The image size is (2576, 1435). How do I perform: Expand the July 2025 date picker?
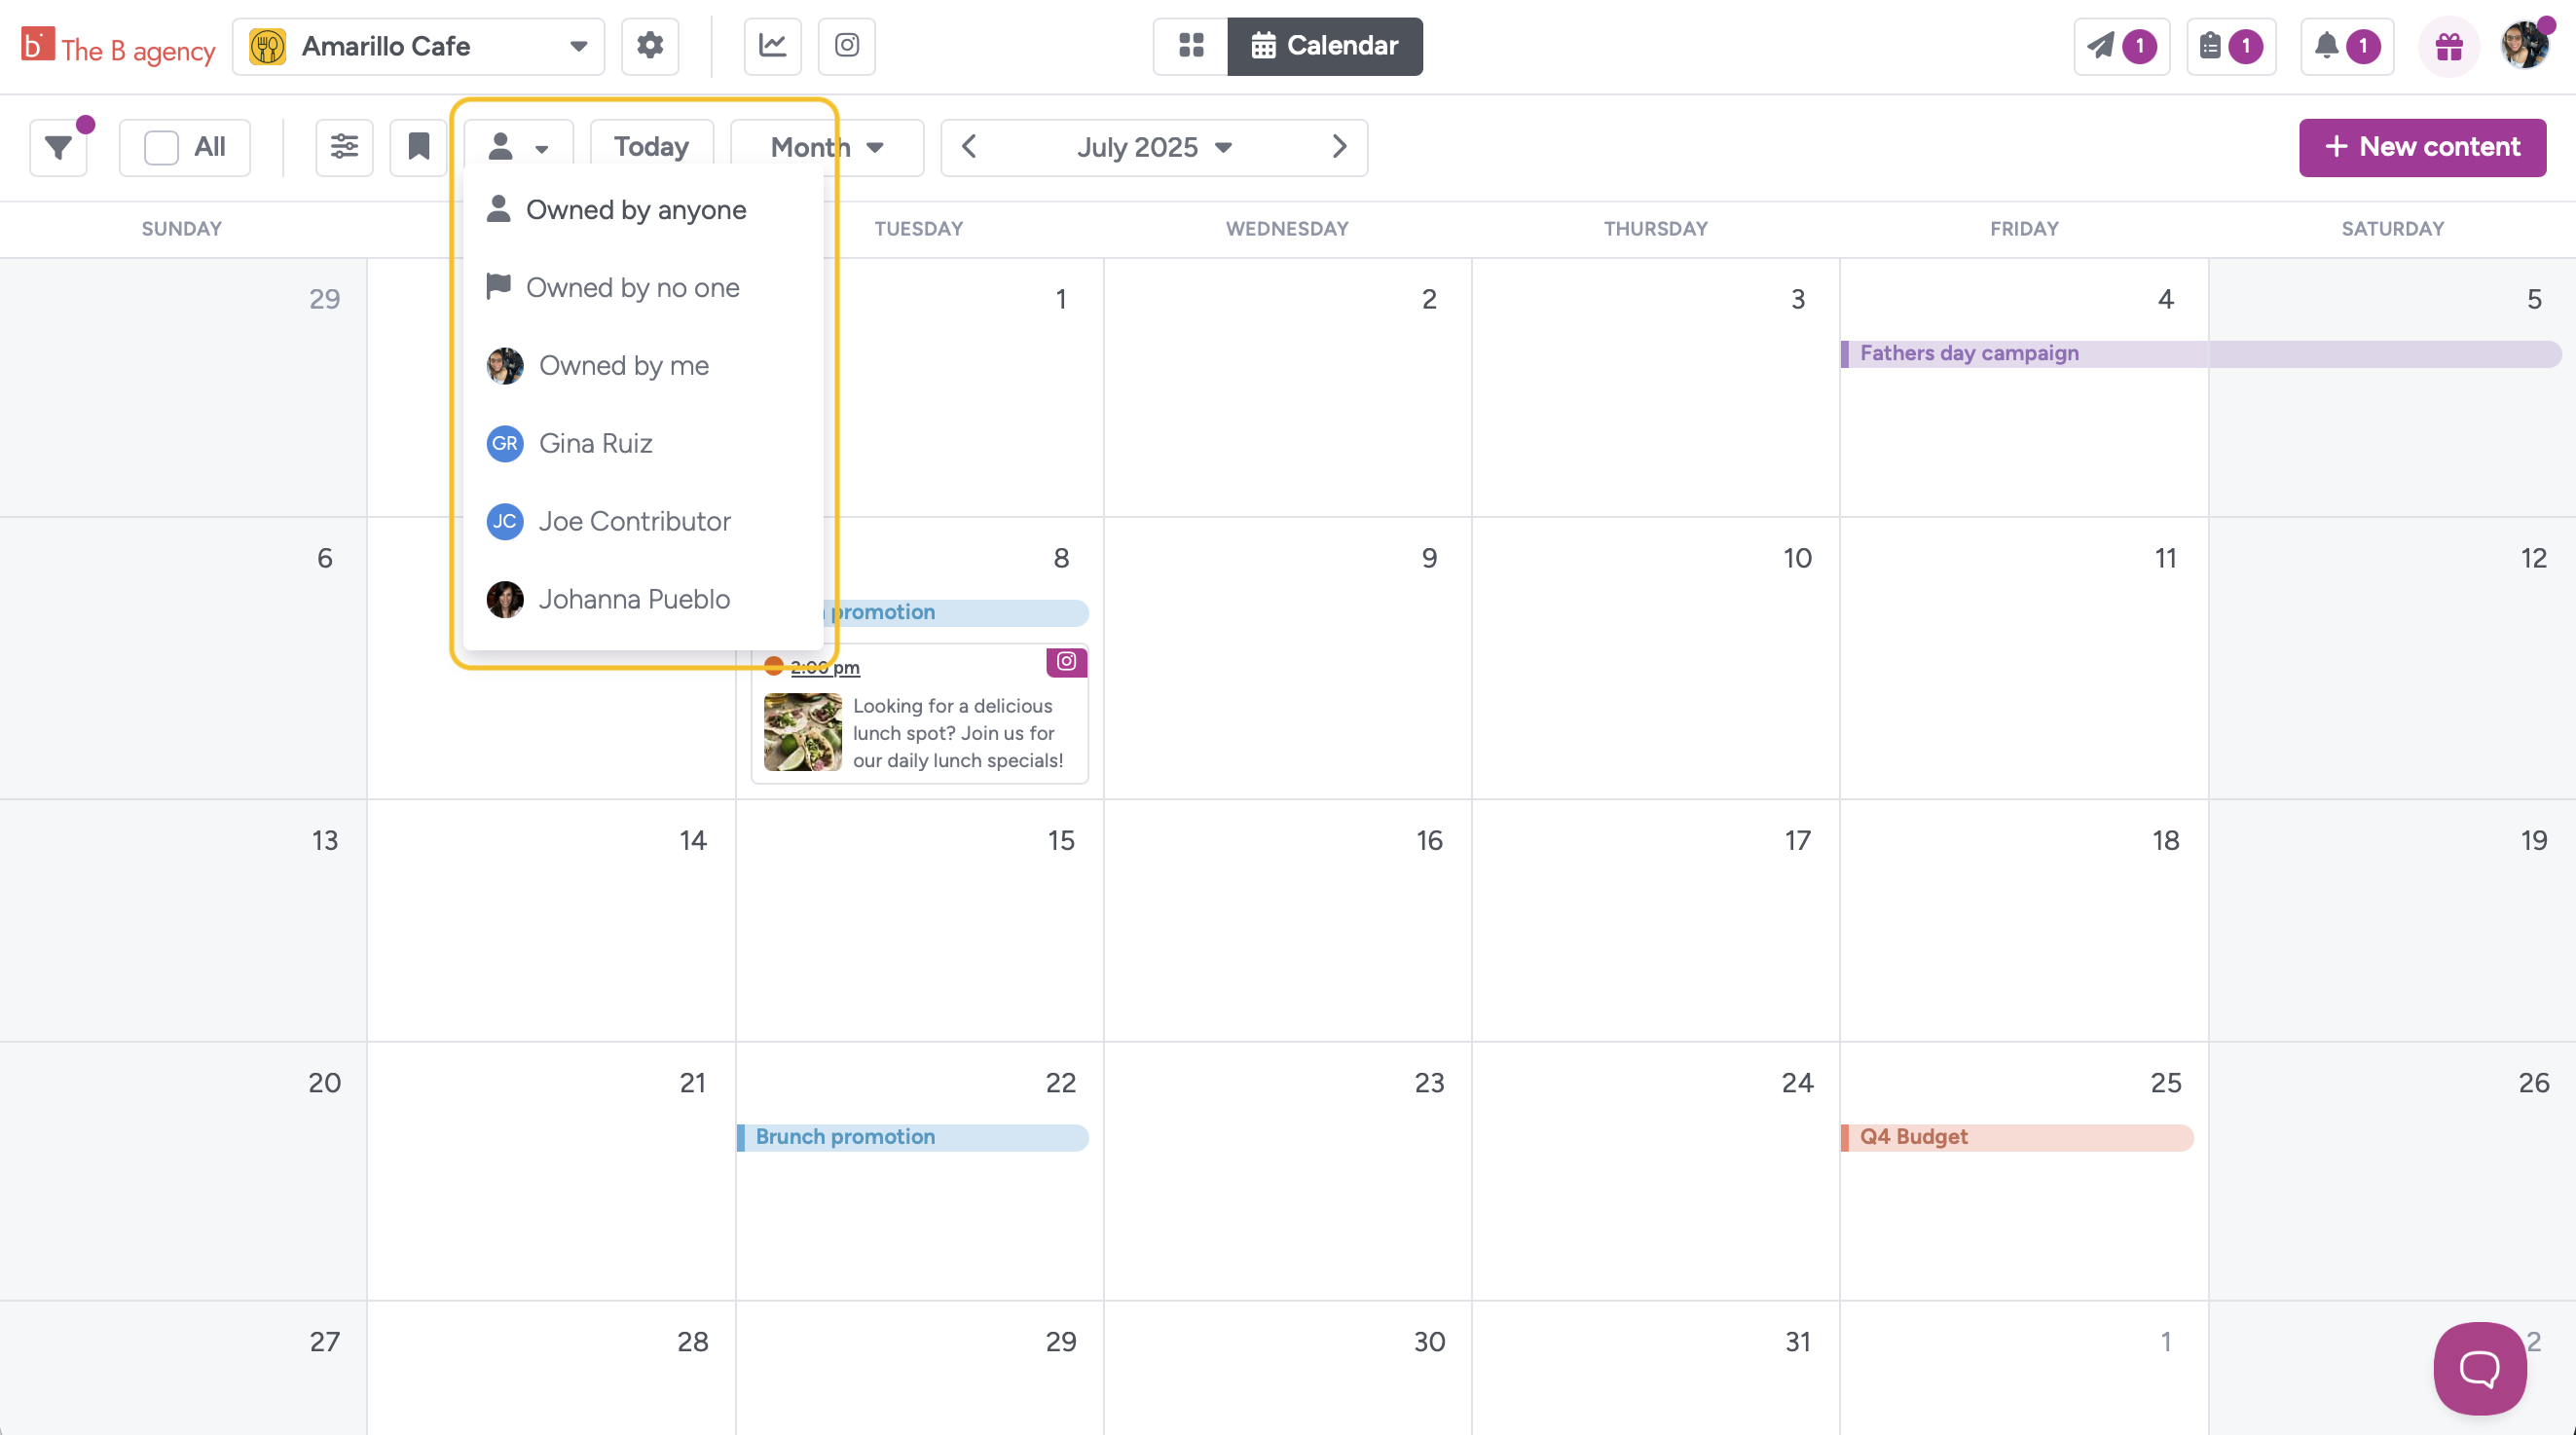click(x=1153, y=148)
